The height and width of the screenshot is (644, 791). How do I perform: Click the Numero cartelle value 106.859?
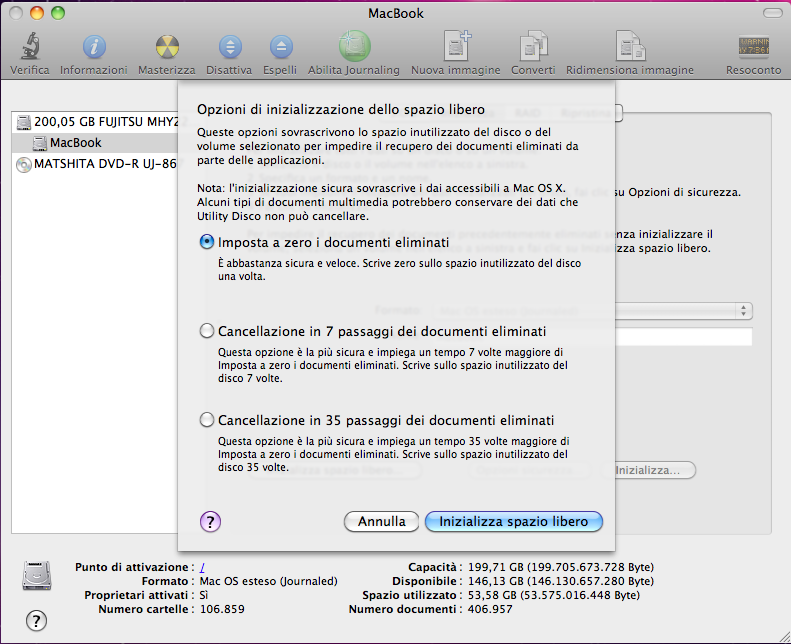[x=222, y=609]
